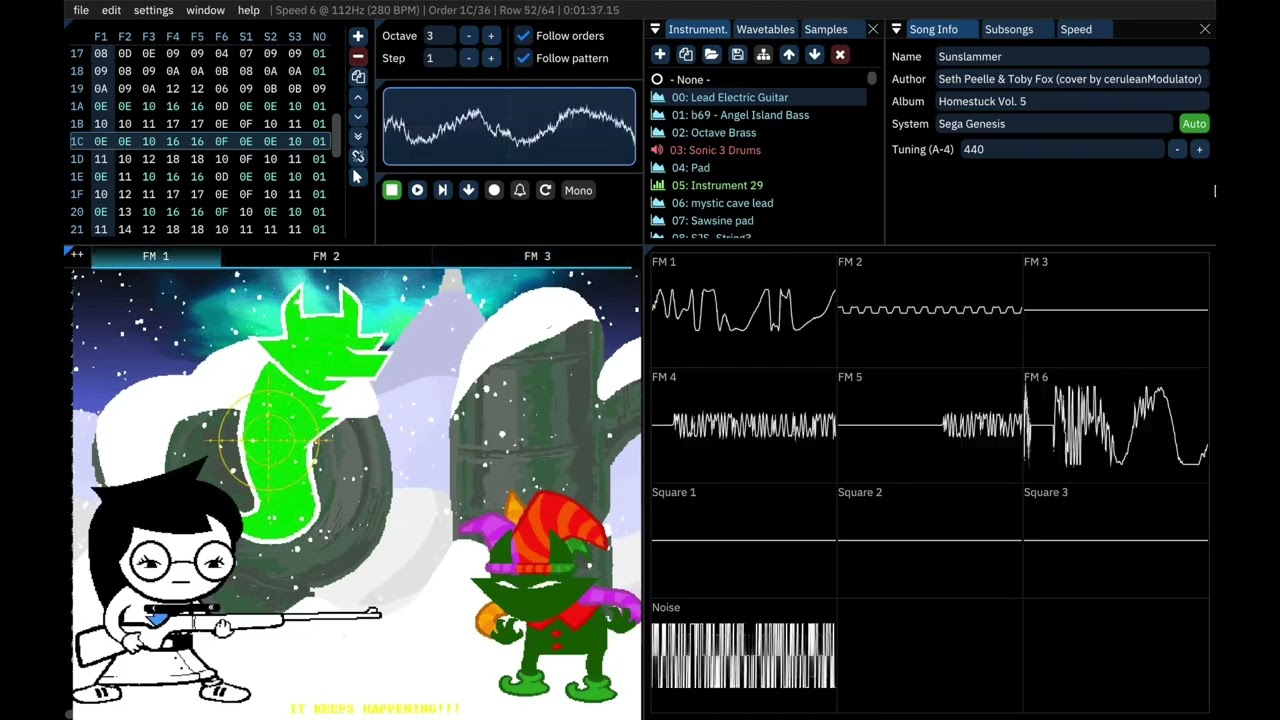Move the instrument up in the list
Screen dimensions: 1280x720
[x=789, y=55]
